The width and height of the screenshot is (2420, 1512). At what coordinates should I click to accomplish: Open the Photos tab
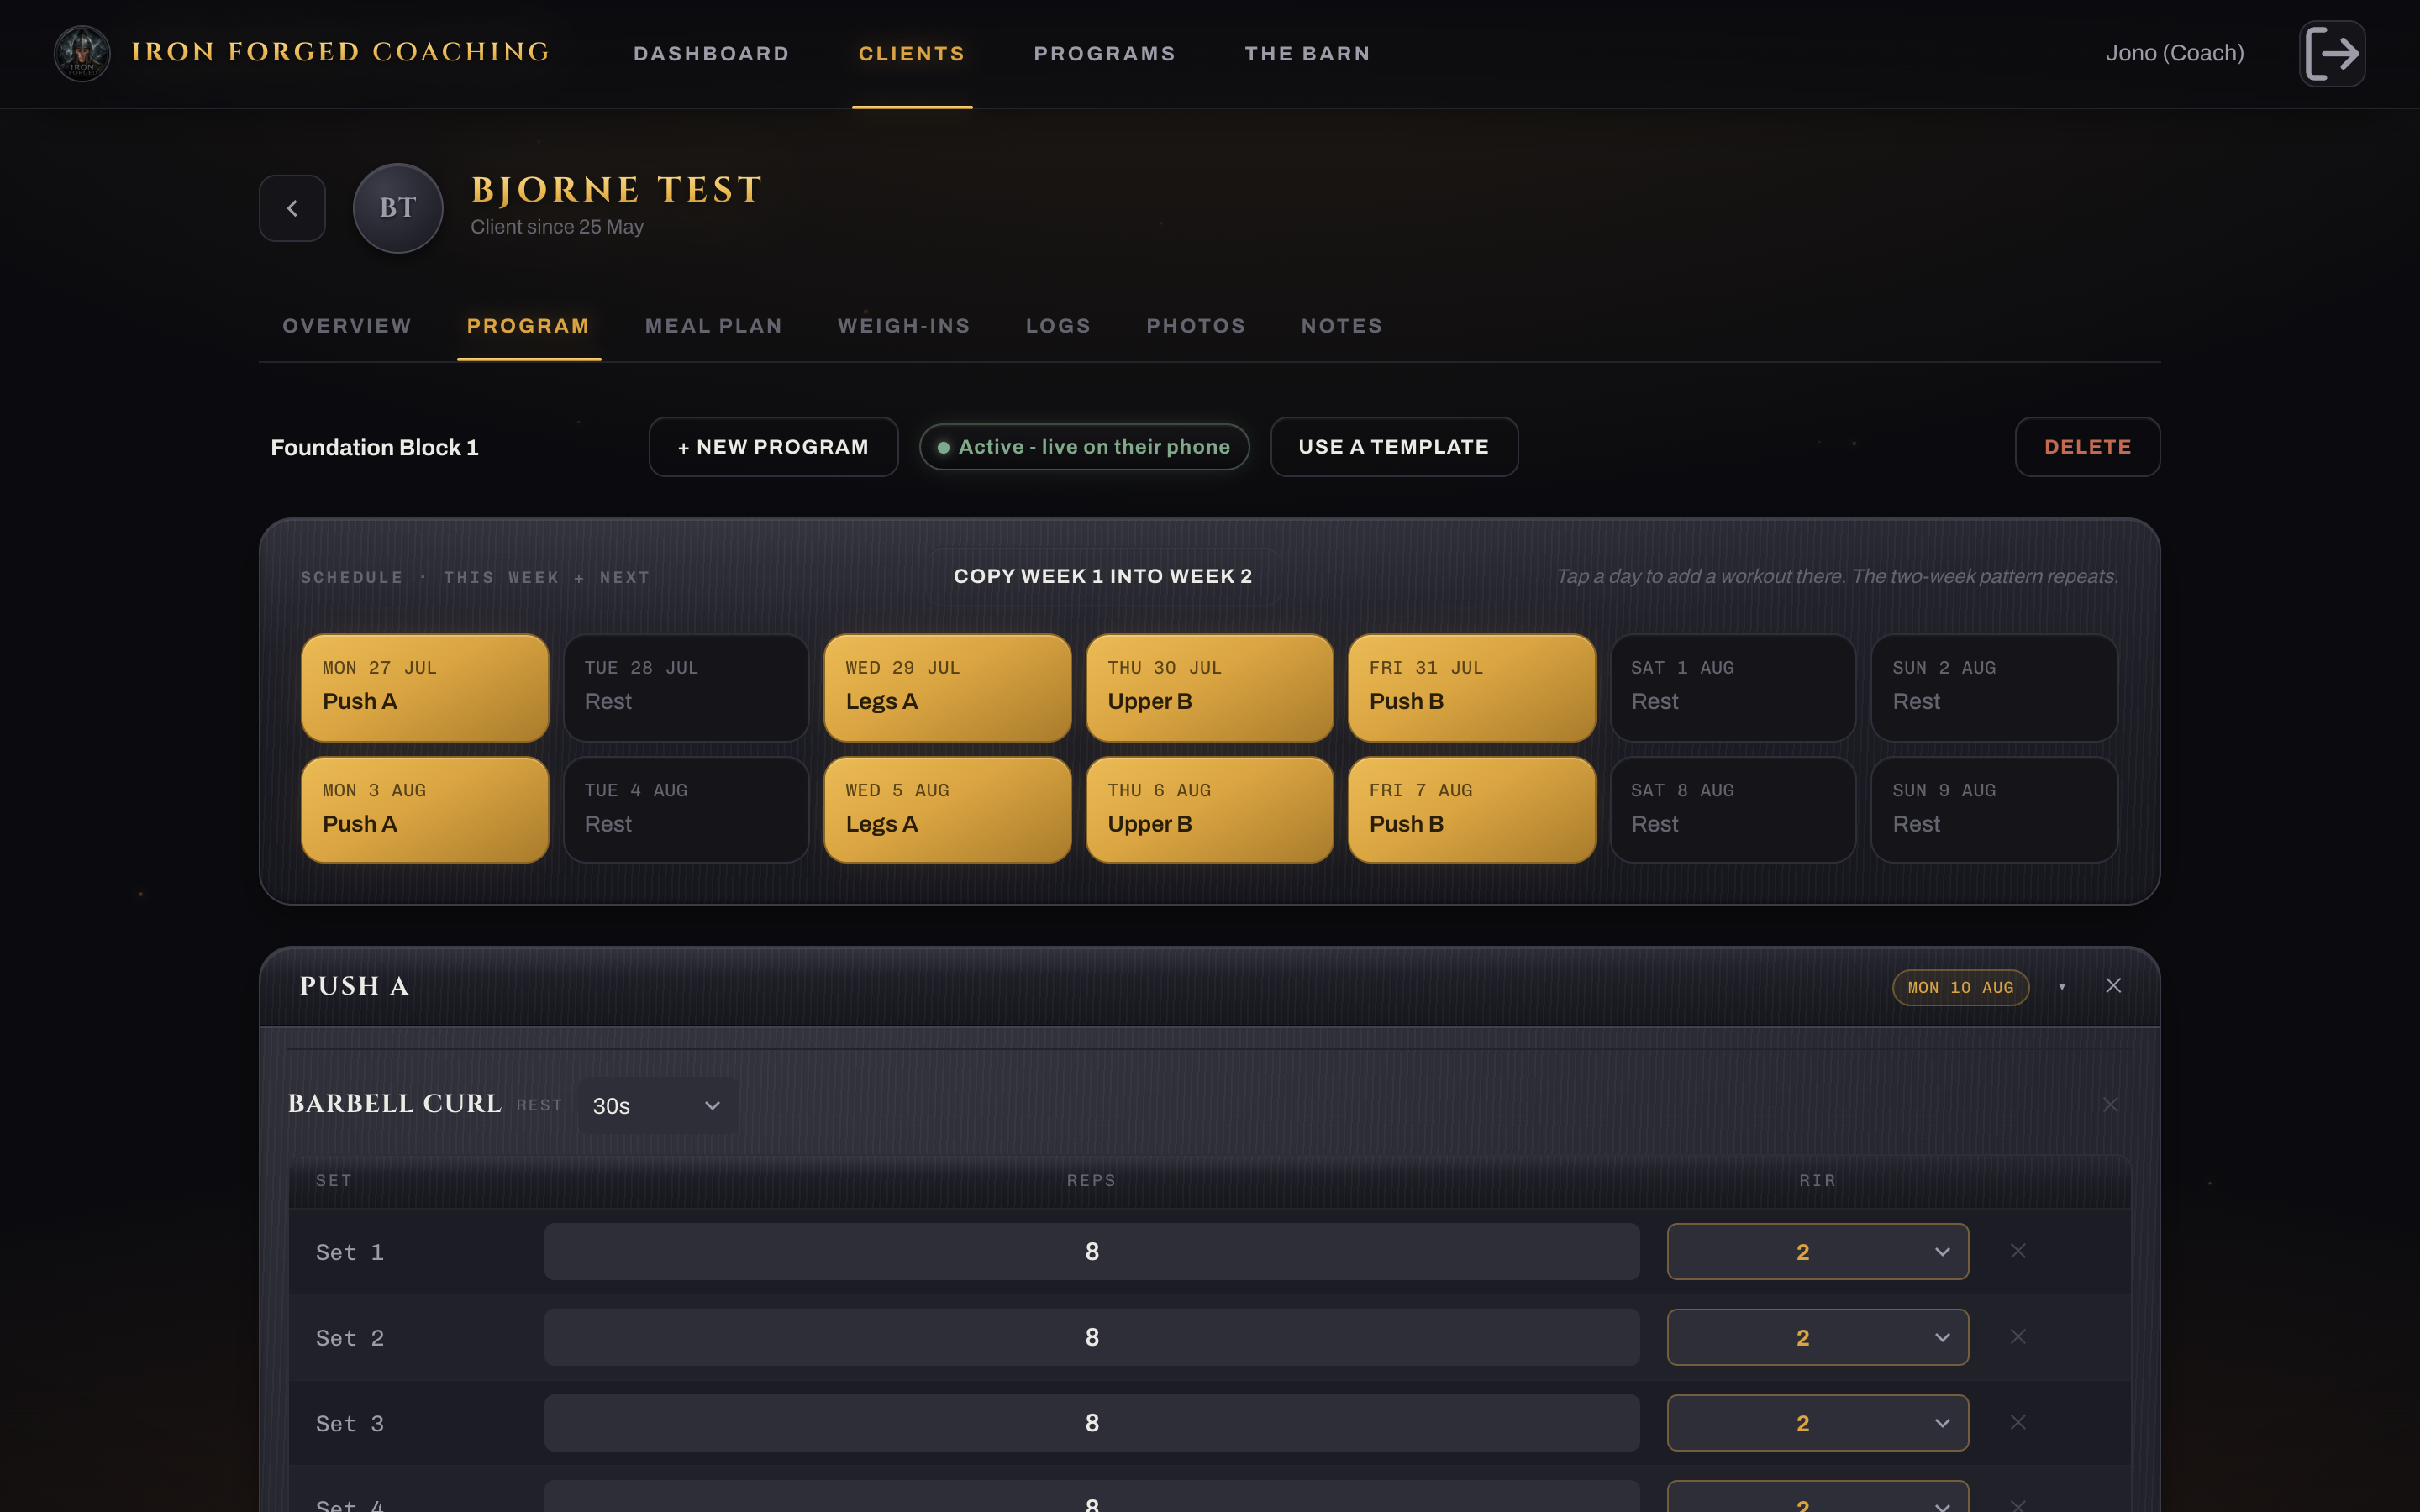[1195, 326]
